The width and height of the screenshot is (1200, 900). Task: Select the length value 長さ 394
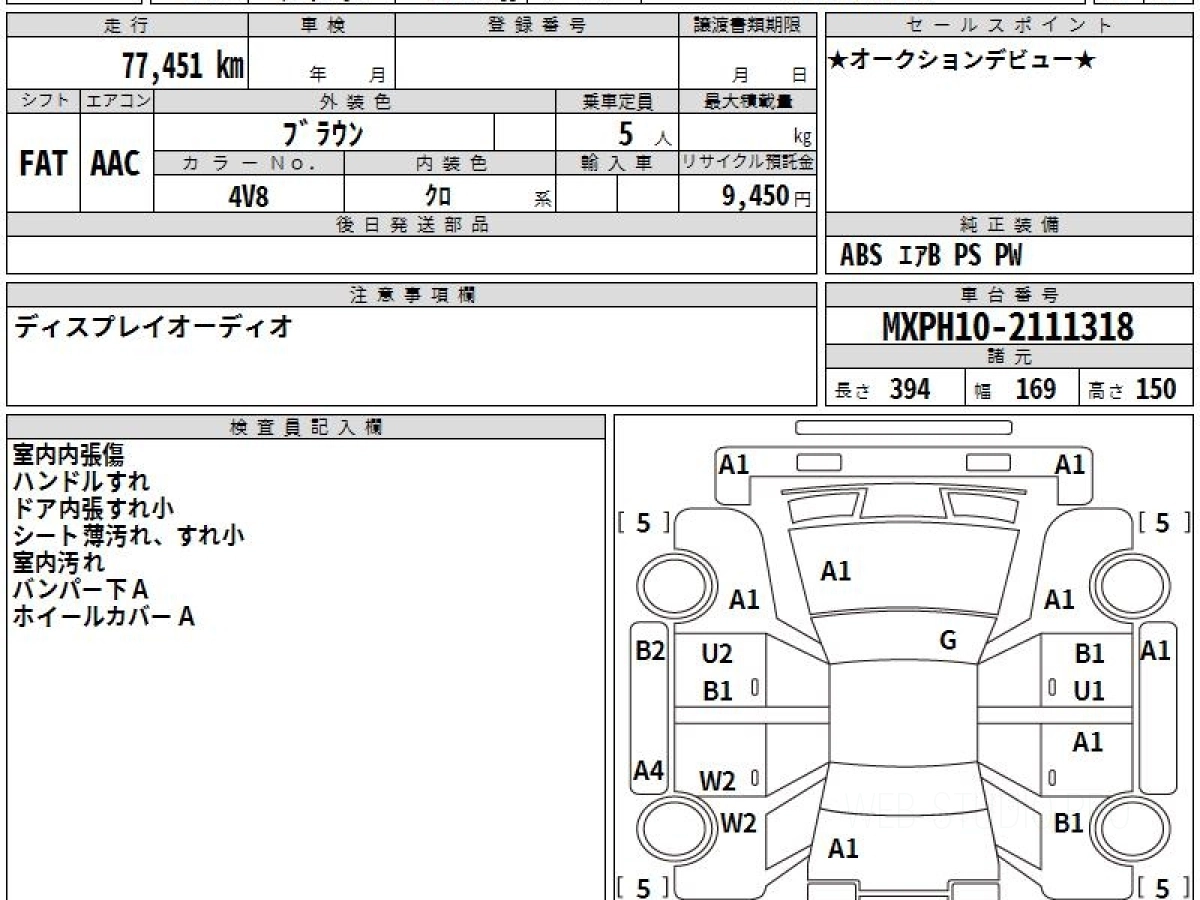[883, 389]
